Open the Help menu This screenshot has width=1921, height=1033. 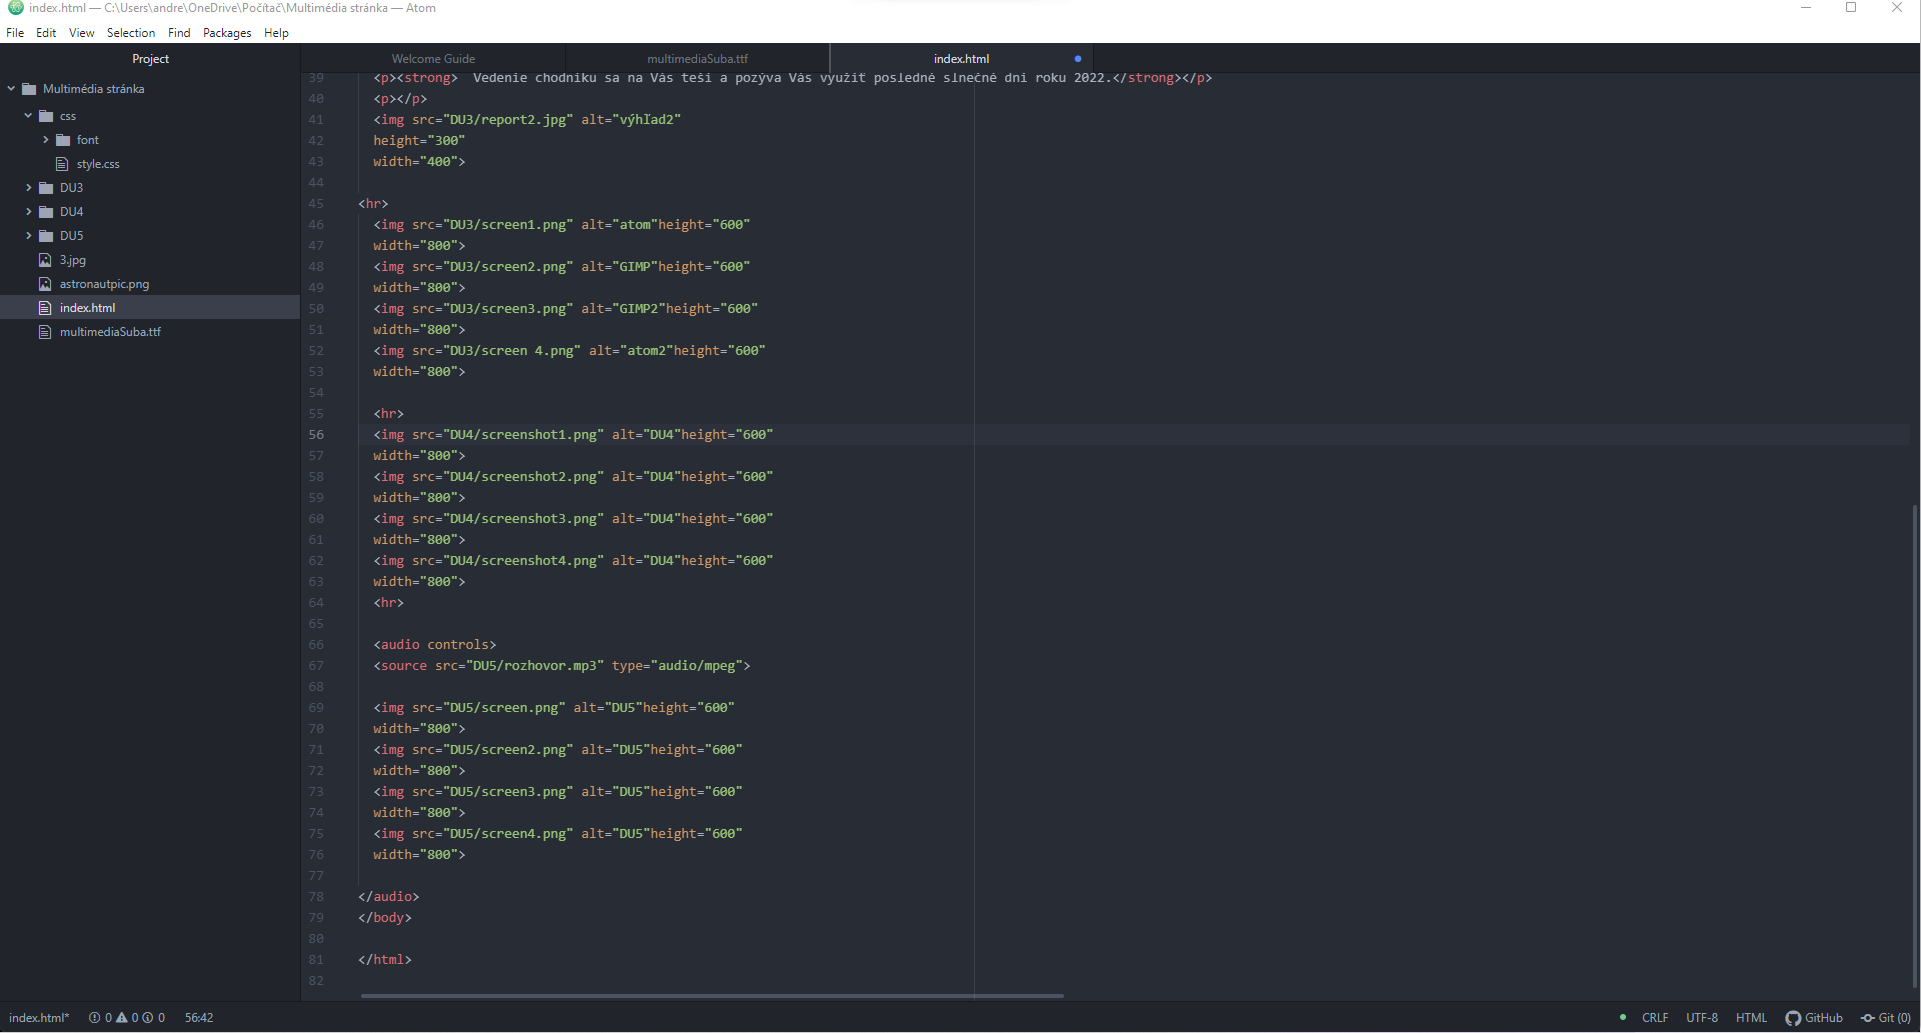(x=276, y=33)
